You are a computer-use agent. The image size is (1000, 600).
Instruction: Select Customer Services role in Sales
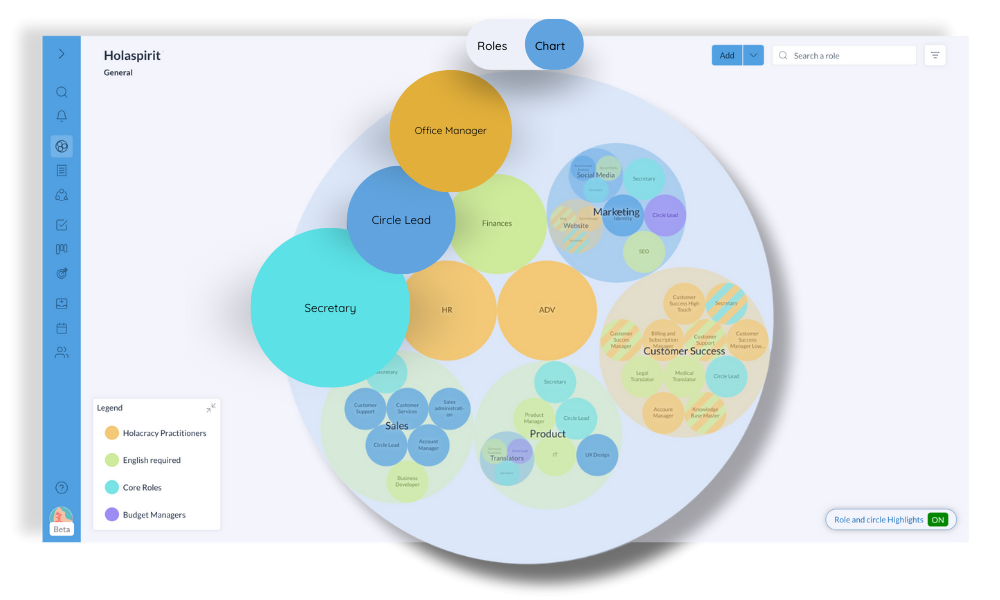point(407,408)
